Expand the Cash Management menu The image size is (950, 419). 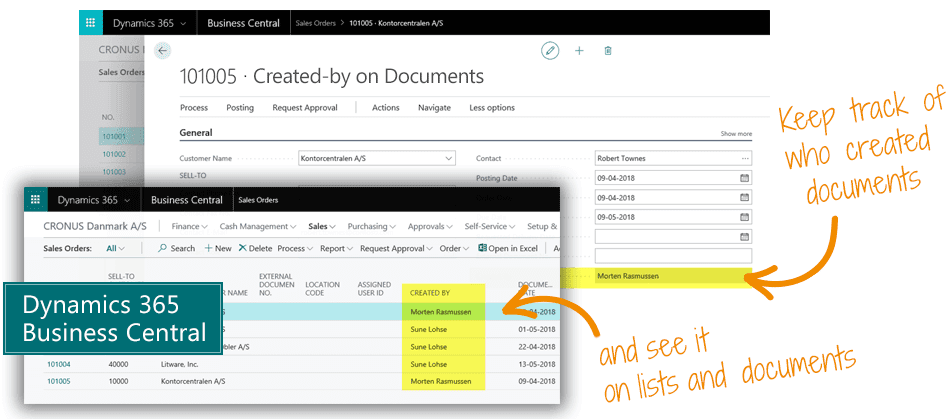257,226
